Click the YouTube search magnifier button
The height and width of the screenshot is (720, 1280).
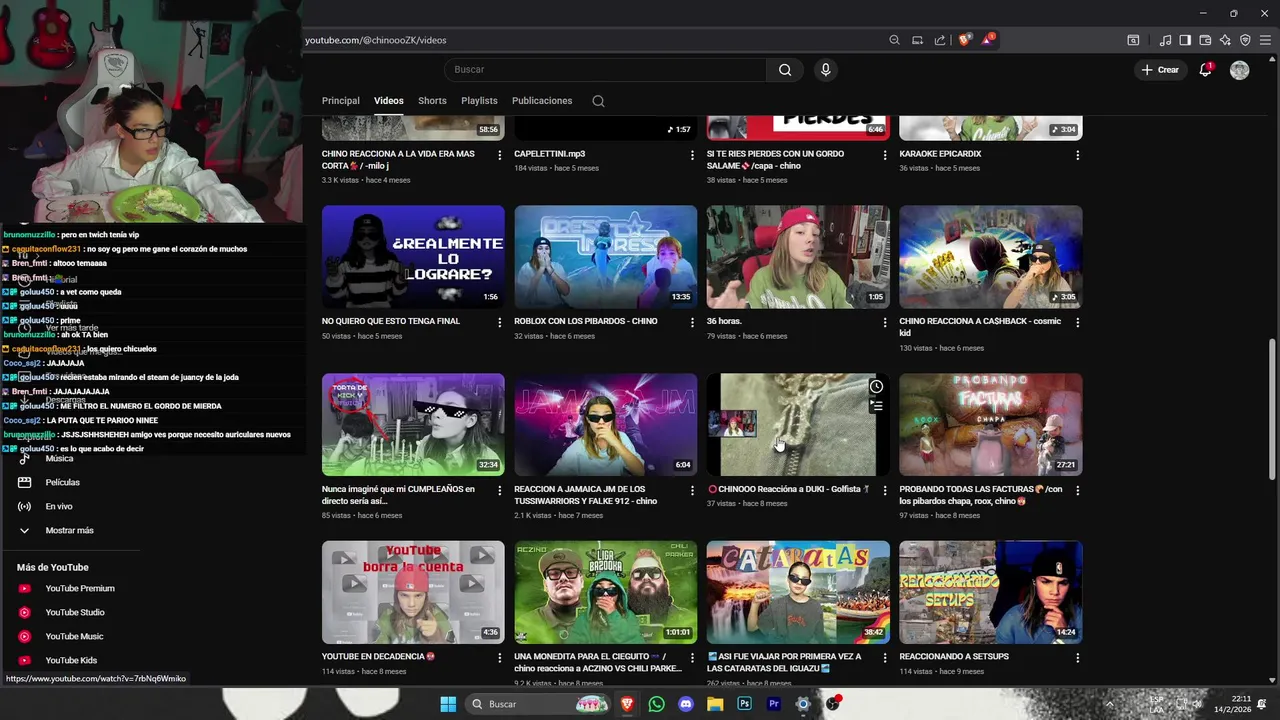coord(785,70)
